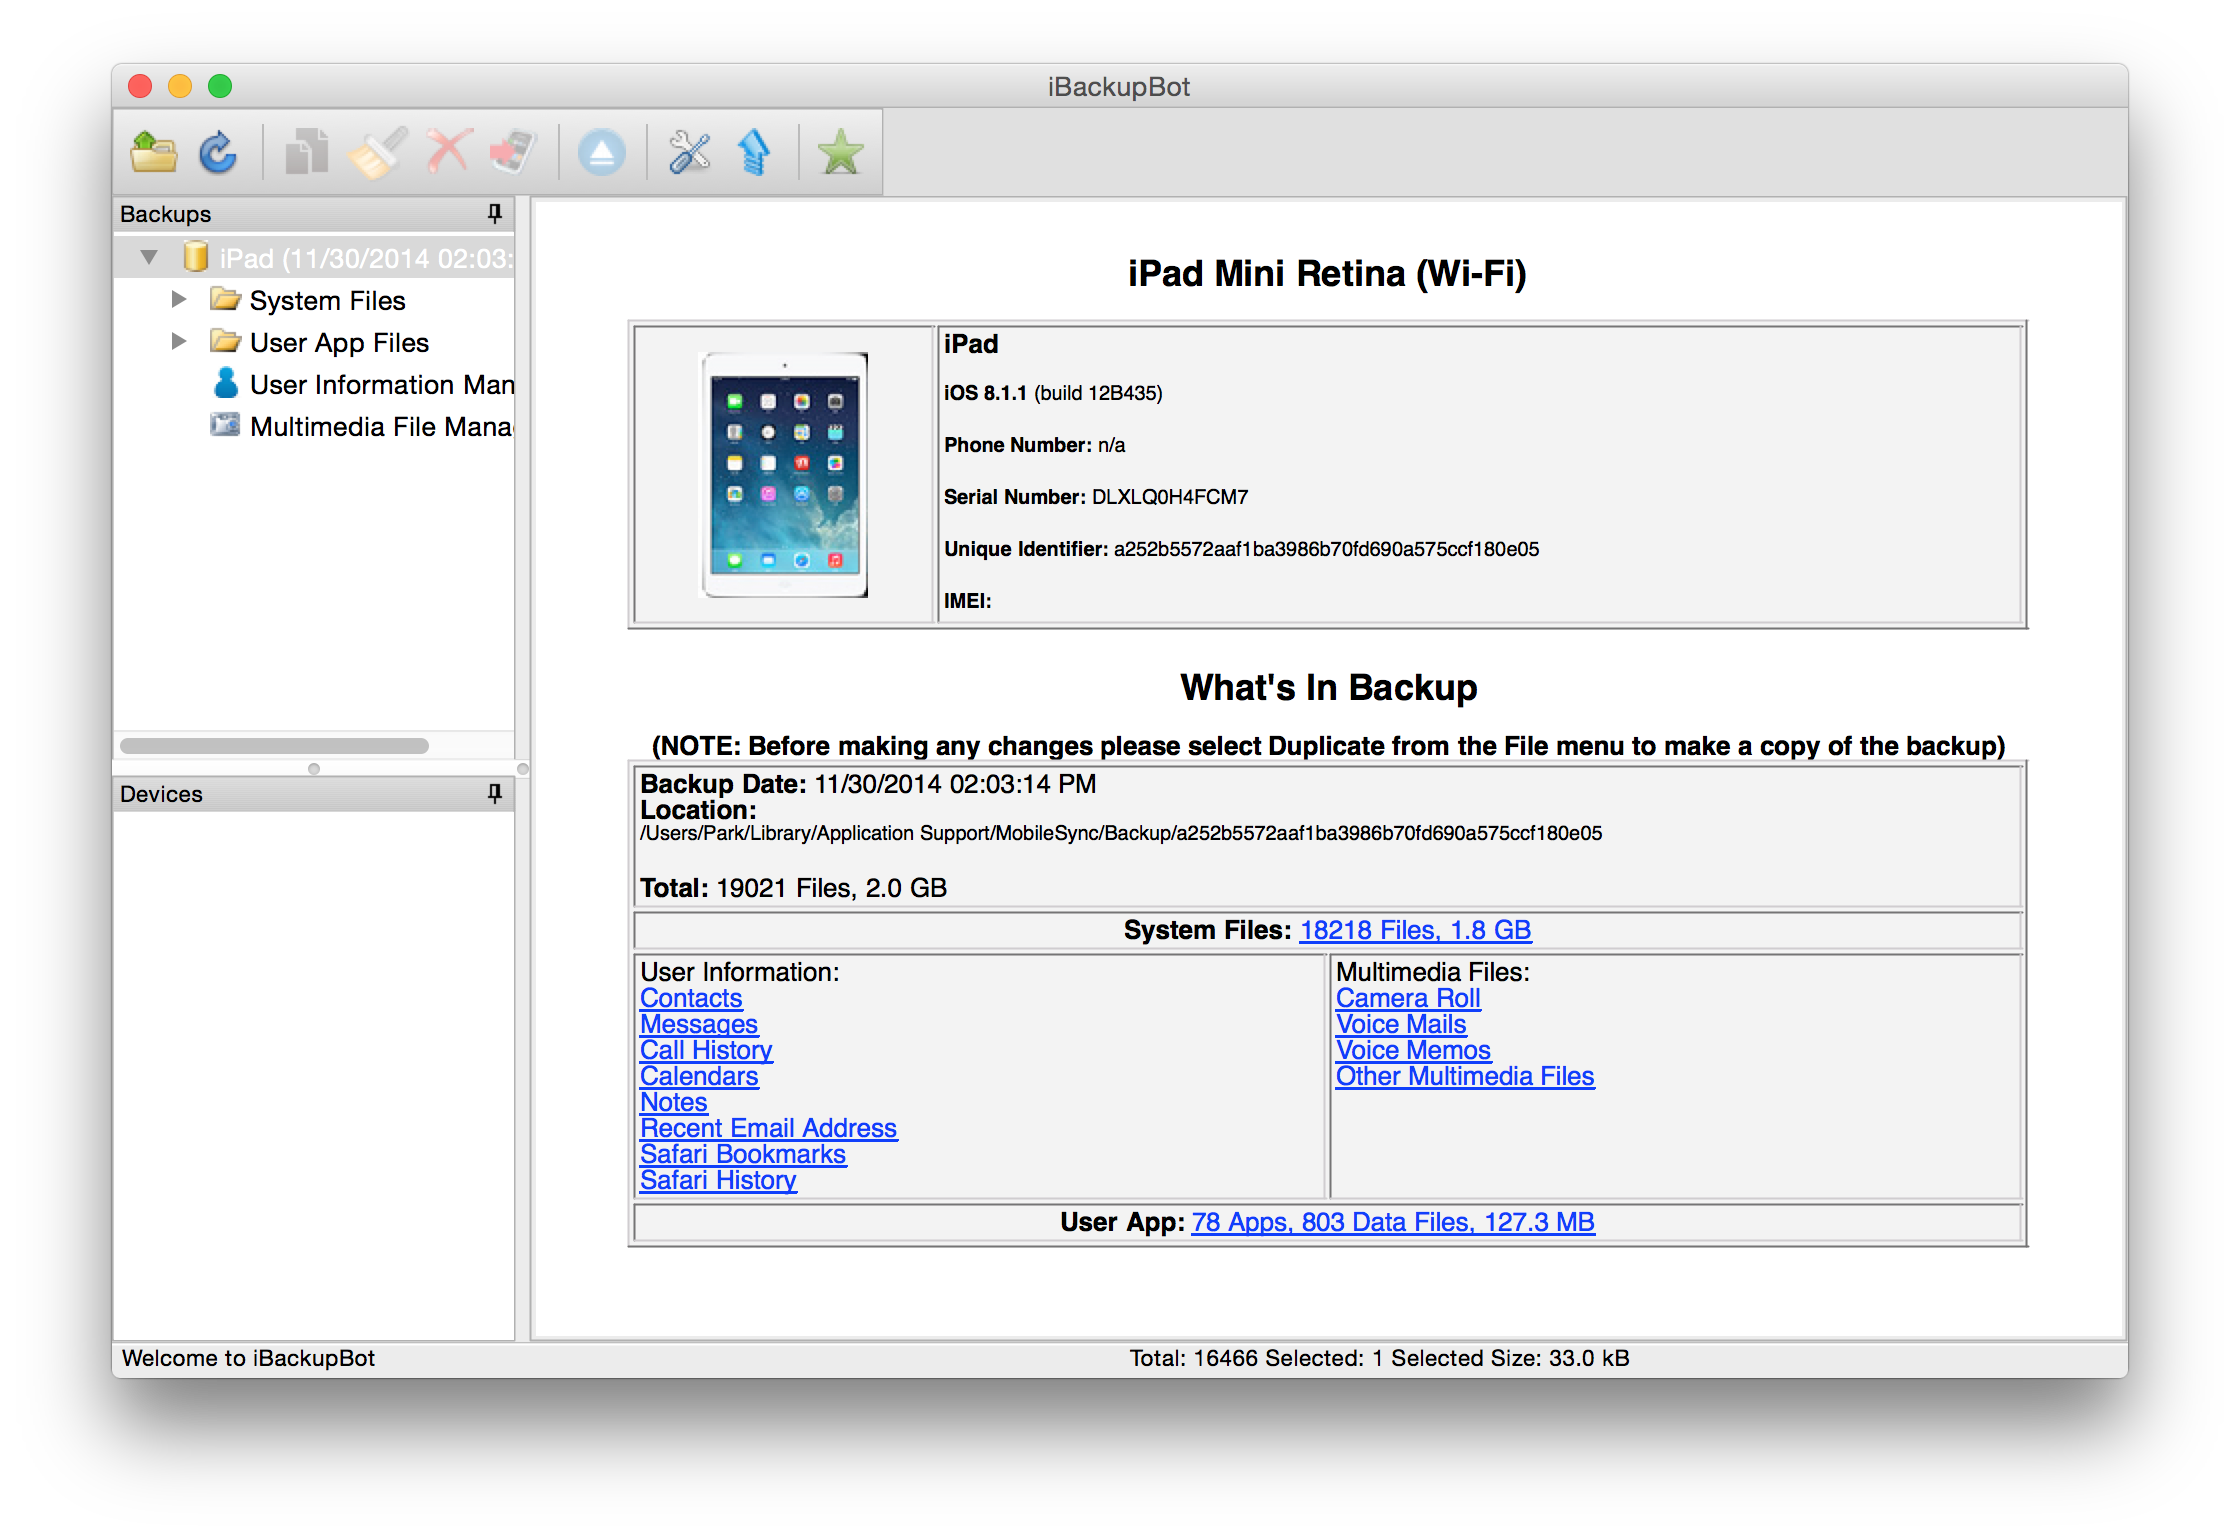This screenshot has width=2240, height=1538.
Task: Open the Safari History link
Action: tap(718, 1180)
